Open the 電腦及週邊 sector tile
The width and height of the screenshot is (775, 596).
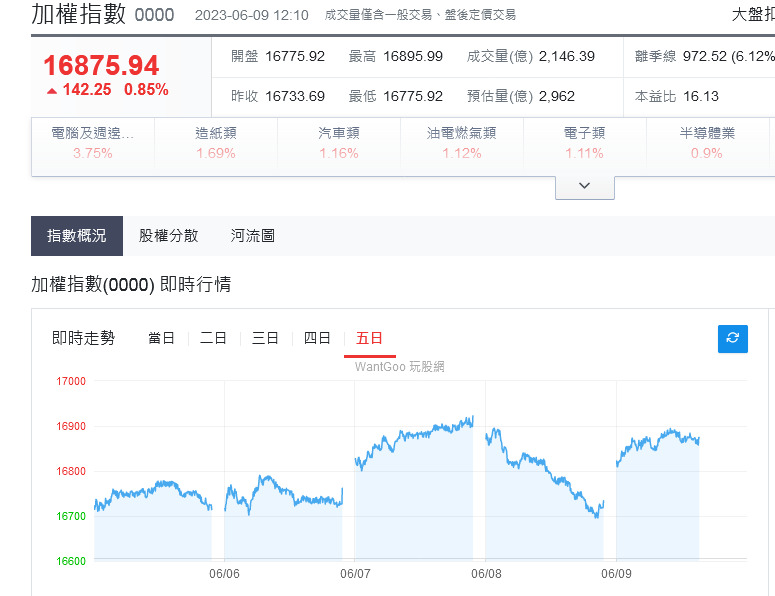(93, 143)
